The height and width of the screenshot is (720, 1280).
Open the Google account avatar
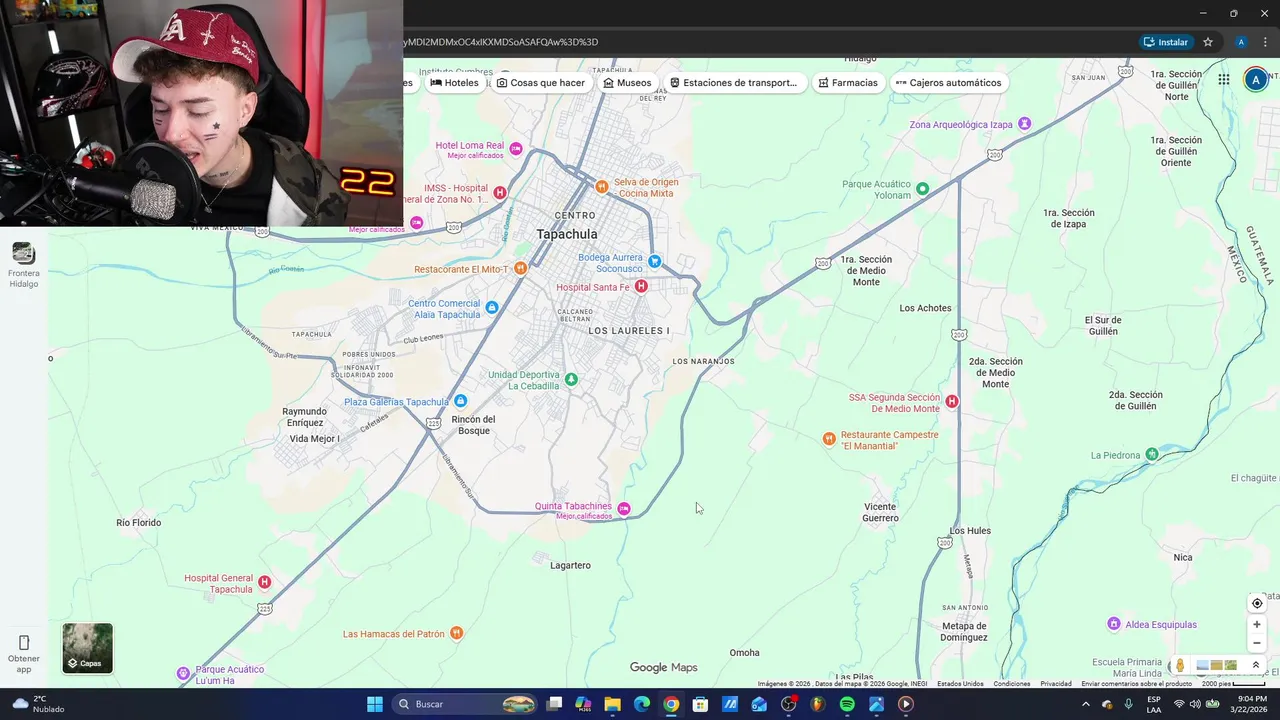[x=1256, y=80]
